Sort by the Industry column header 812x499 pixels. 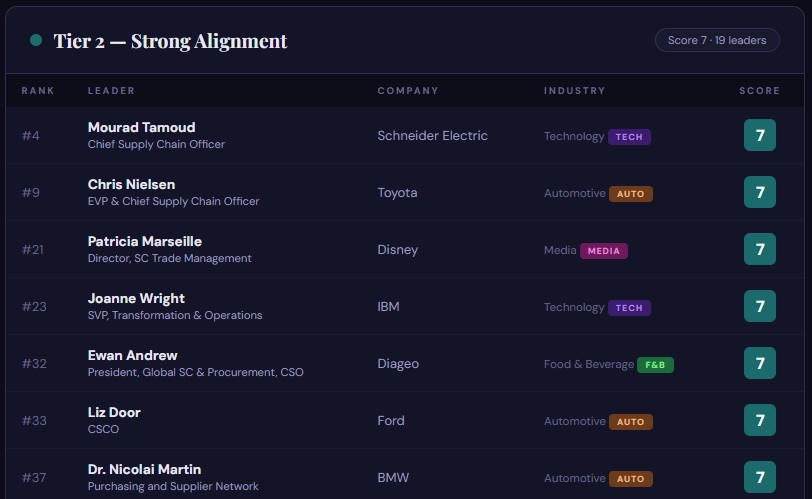coord(574,91)
